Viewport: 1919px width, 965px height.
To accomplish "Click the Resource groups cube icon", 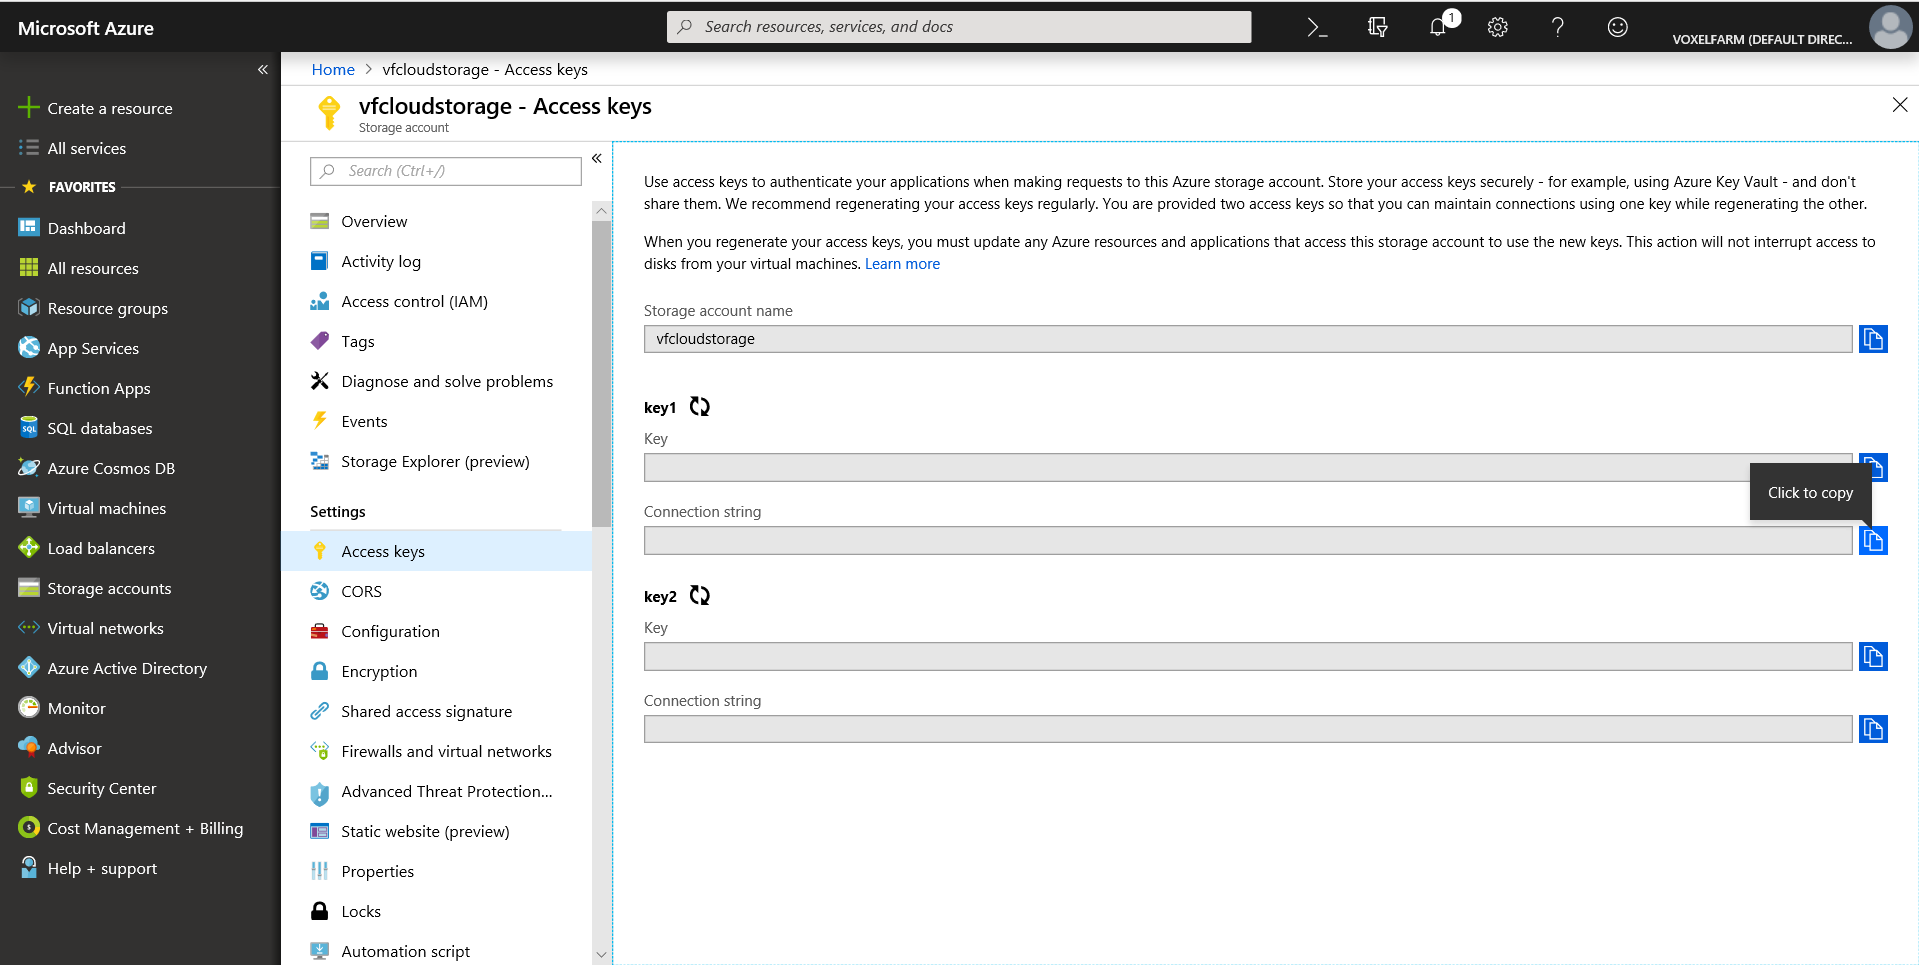I will 29,308.
